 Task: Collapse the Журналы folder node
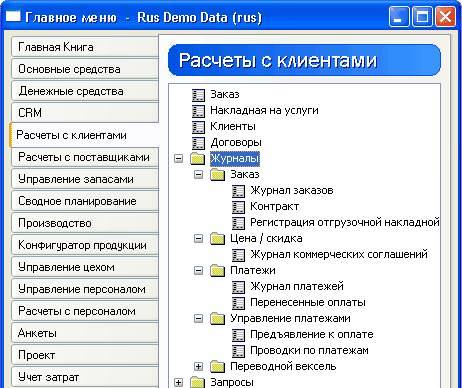coord(179,158)
